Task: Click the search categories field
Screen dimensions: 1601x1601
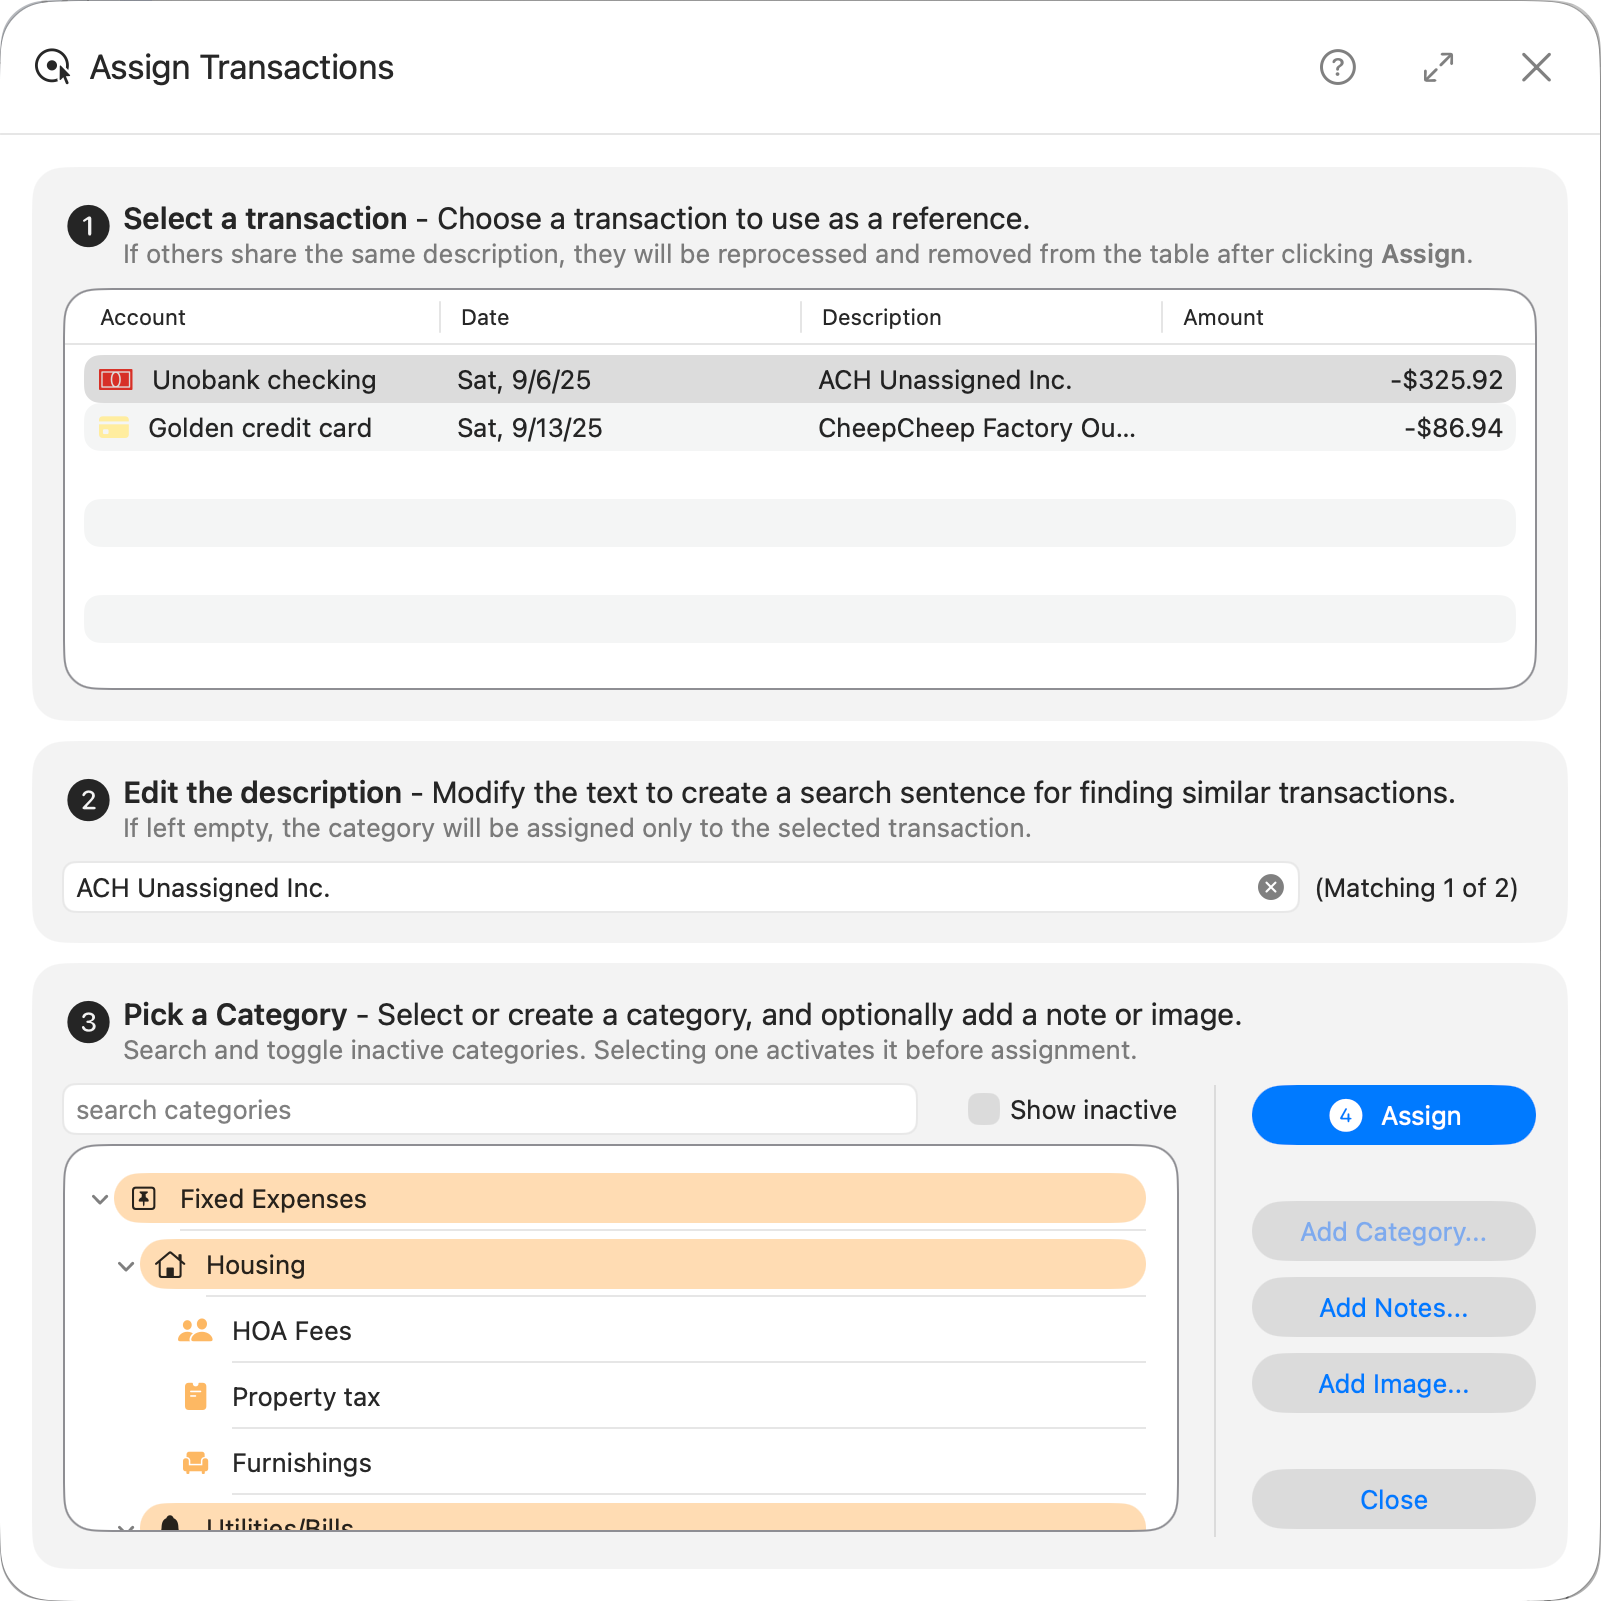Action: coord(489,1109)
